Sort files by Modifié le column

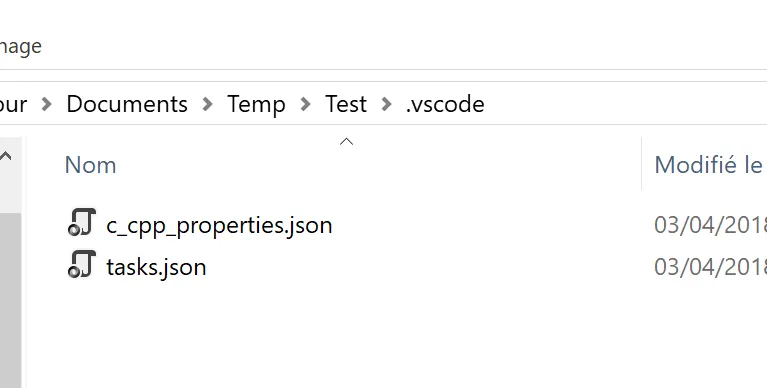[708, 165]
